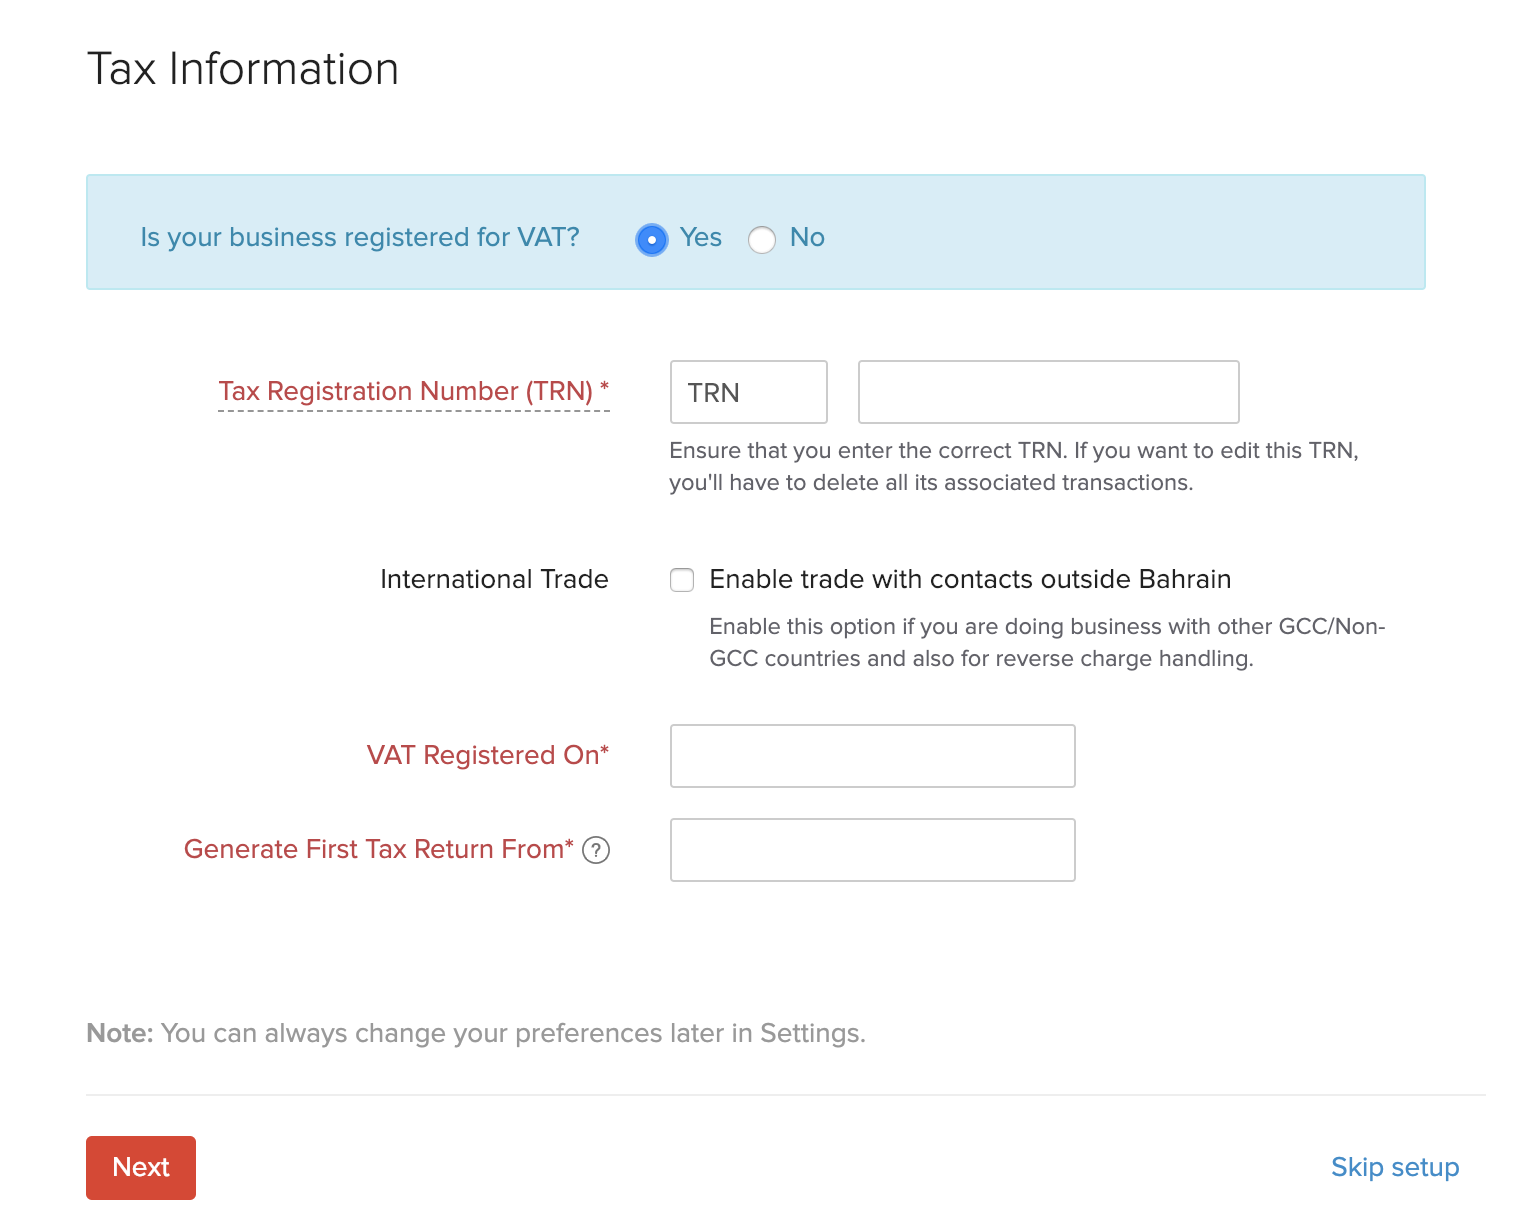This screenshot has width=1530, height=1230.
Task: Click the Note about changing preferences in Settings
Action: (476, 1033)
